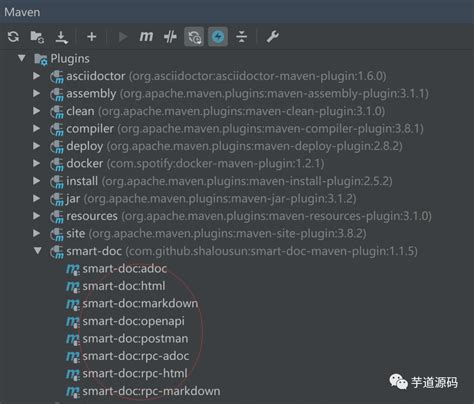
Task: Select the smart-doc:rpc-adoc goal
Action: (x=136, y=356)
